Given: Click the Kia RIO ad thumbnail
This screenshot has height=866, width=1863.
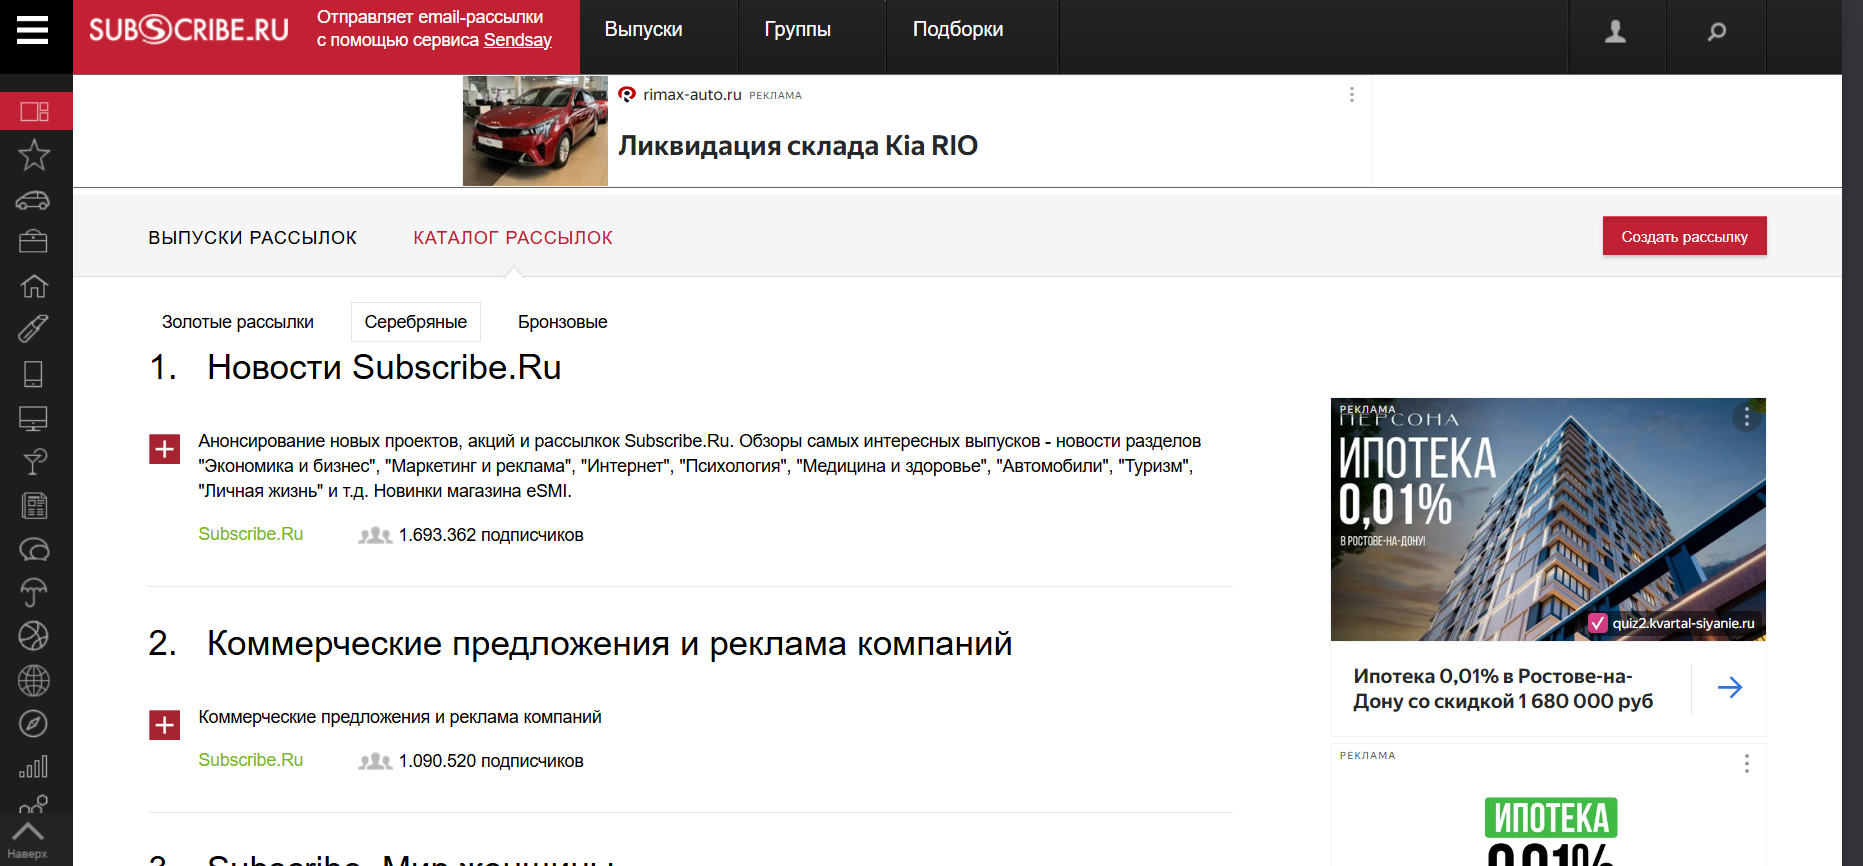Looking at the screenshot, I should click(x=535, y=131).
